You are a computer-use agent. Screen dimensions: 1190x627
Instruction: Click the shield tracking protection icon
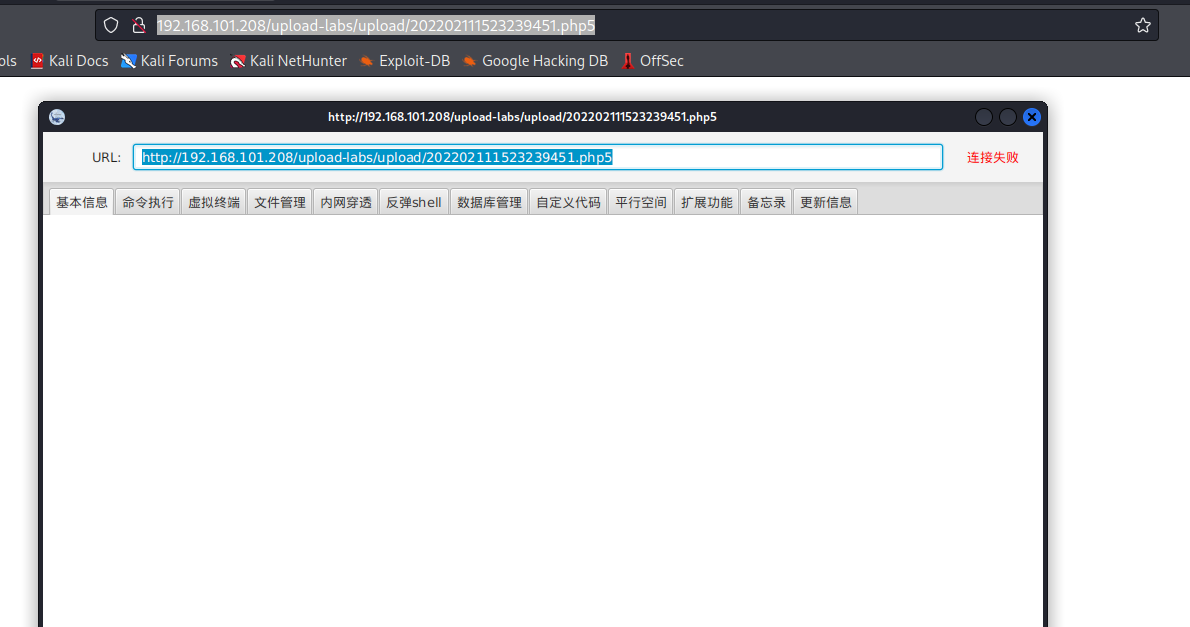(x=111, y=25)
